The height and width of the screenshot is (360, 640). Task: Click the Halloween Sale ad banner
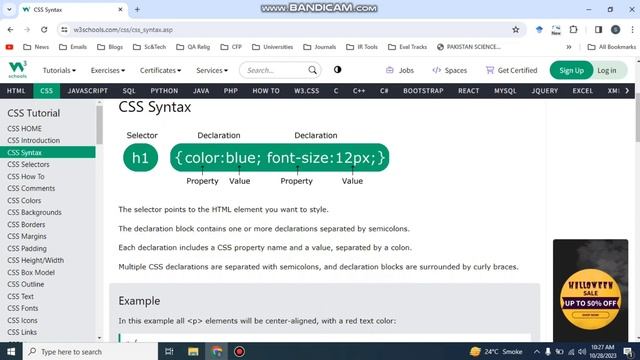coord(590,291)
